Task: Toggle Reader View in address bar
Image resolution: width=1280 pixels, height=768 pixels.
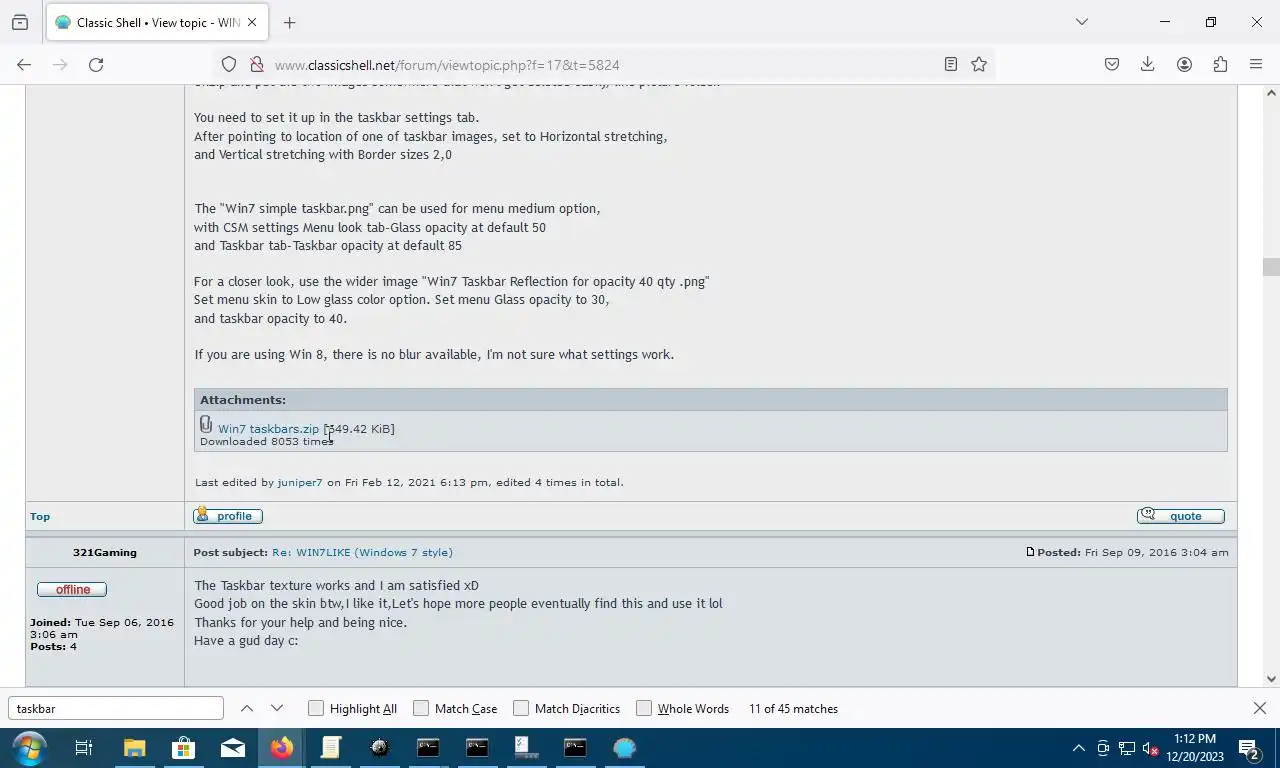Action: tap(951, 64)
